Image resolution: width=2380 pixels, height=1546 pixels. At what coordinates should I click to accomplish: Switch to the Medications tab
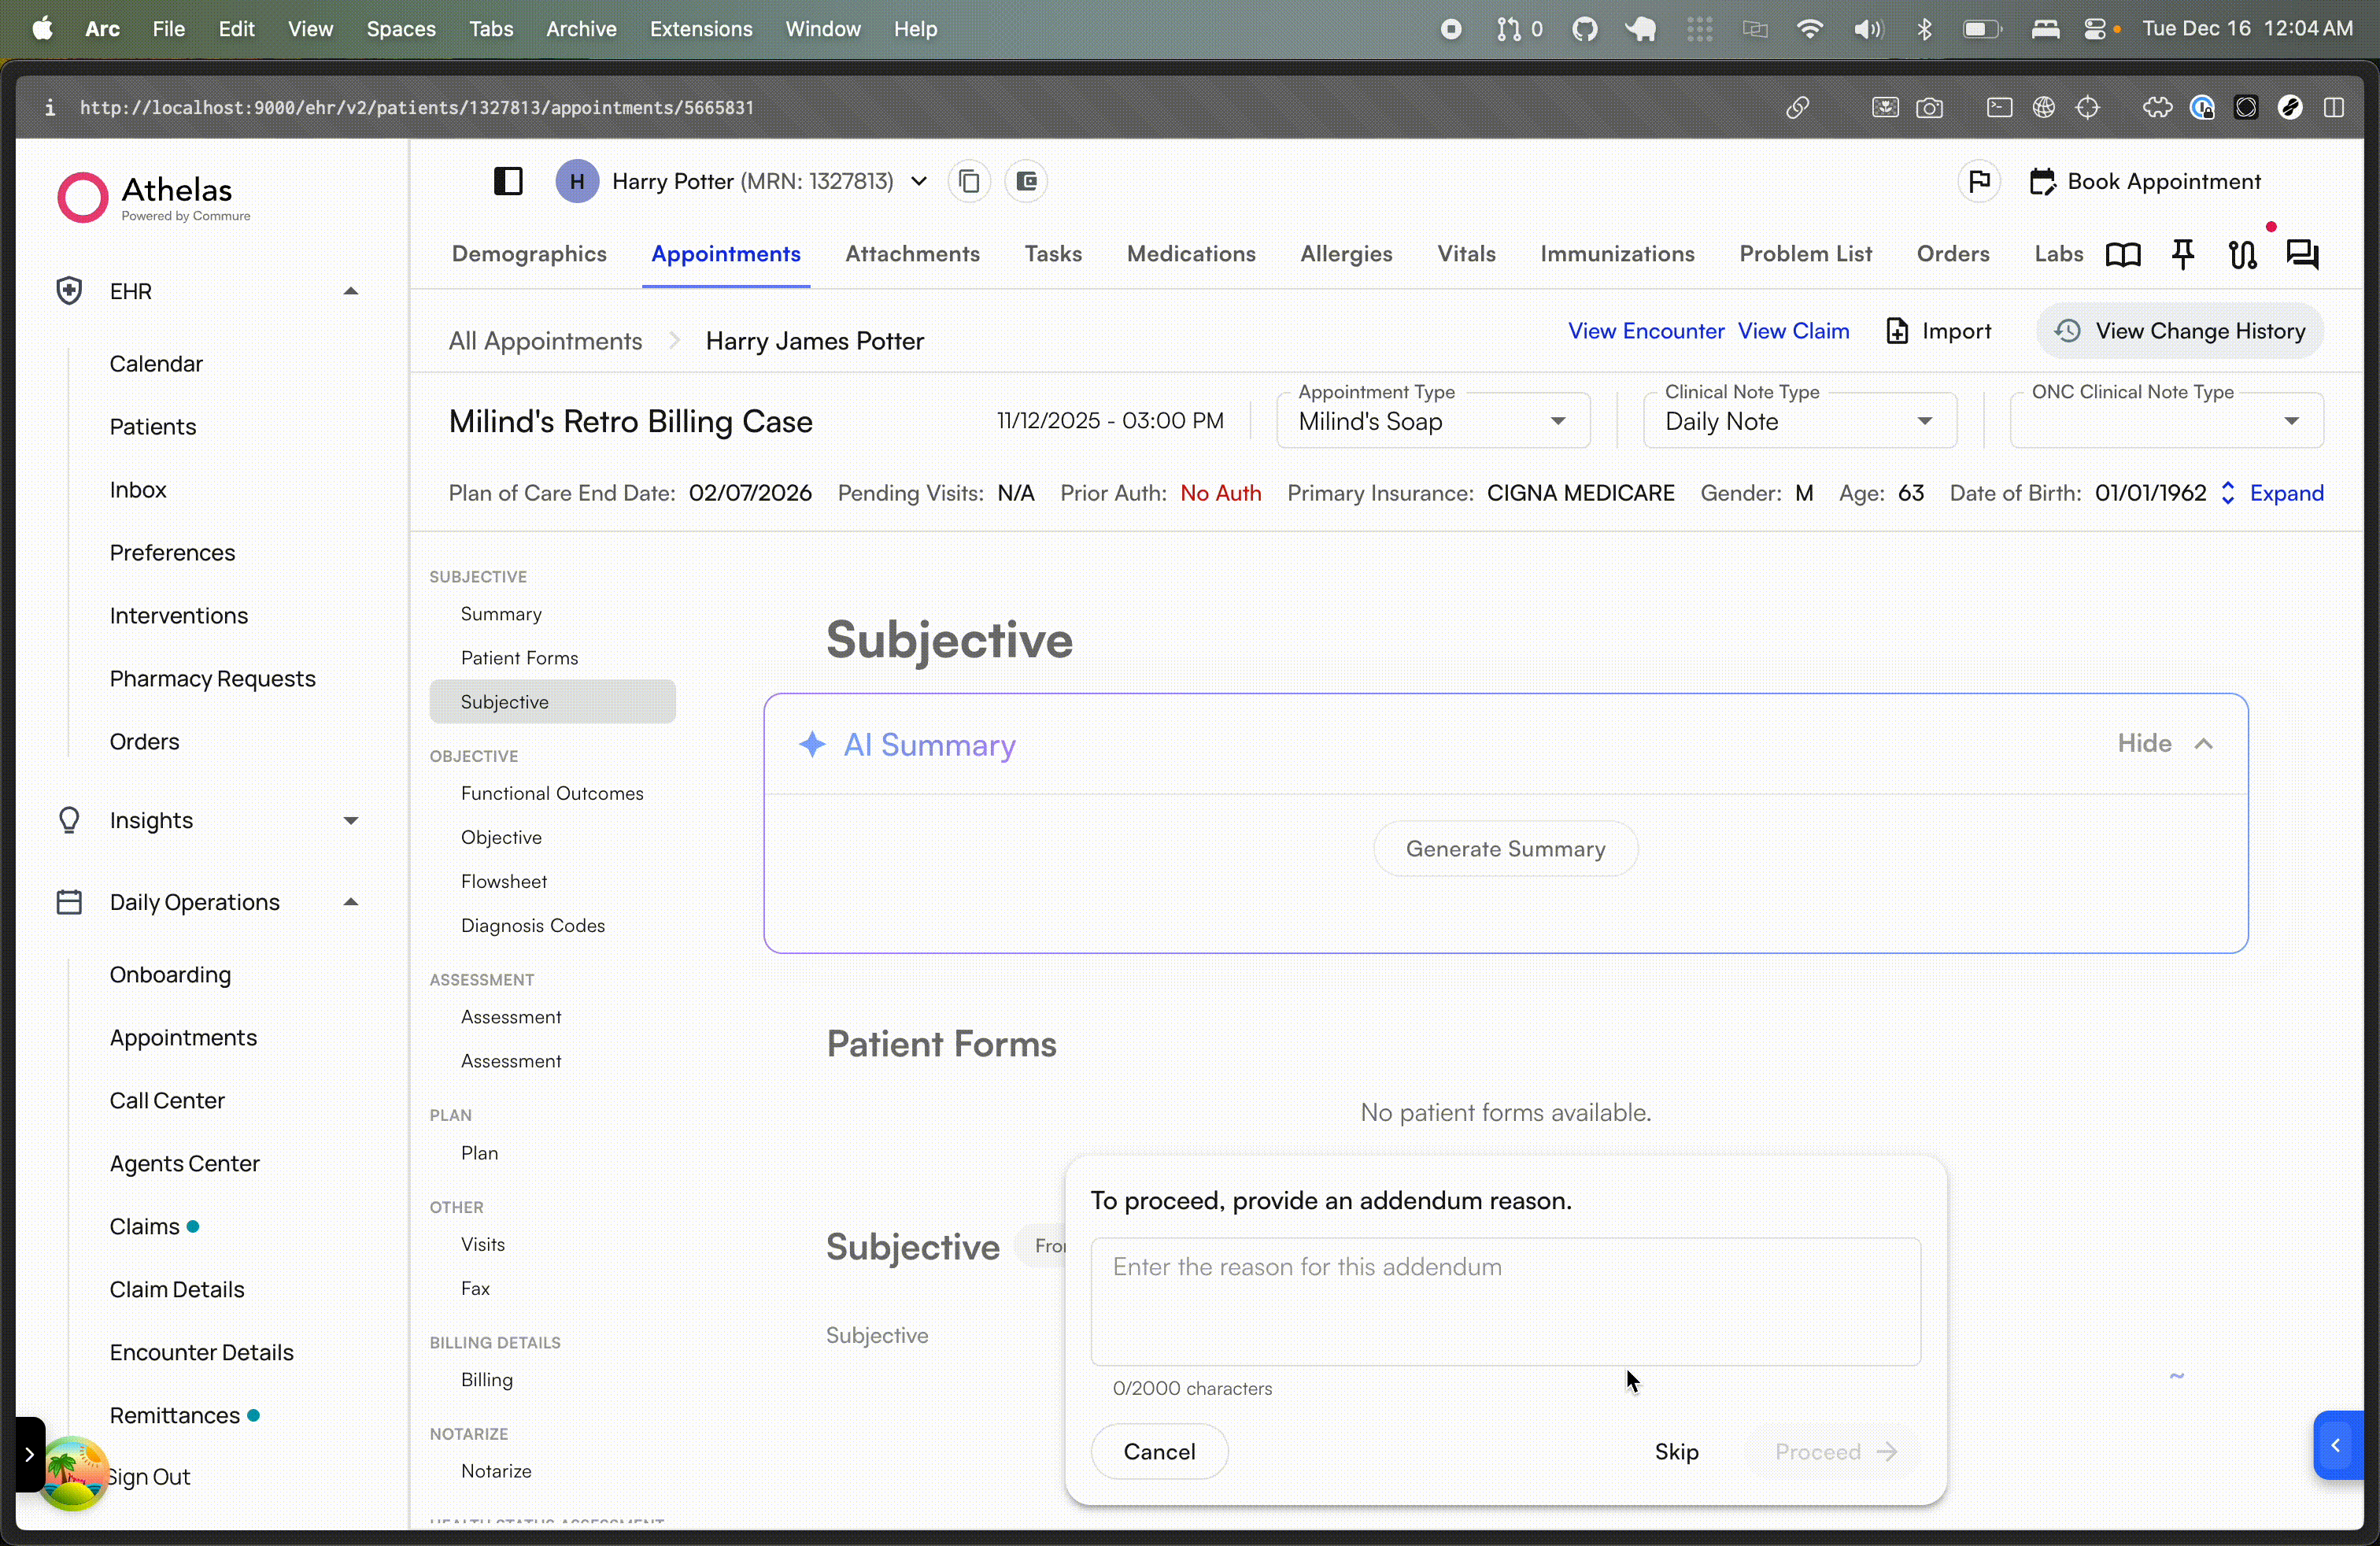pos(1191,255)
